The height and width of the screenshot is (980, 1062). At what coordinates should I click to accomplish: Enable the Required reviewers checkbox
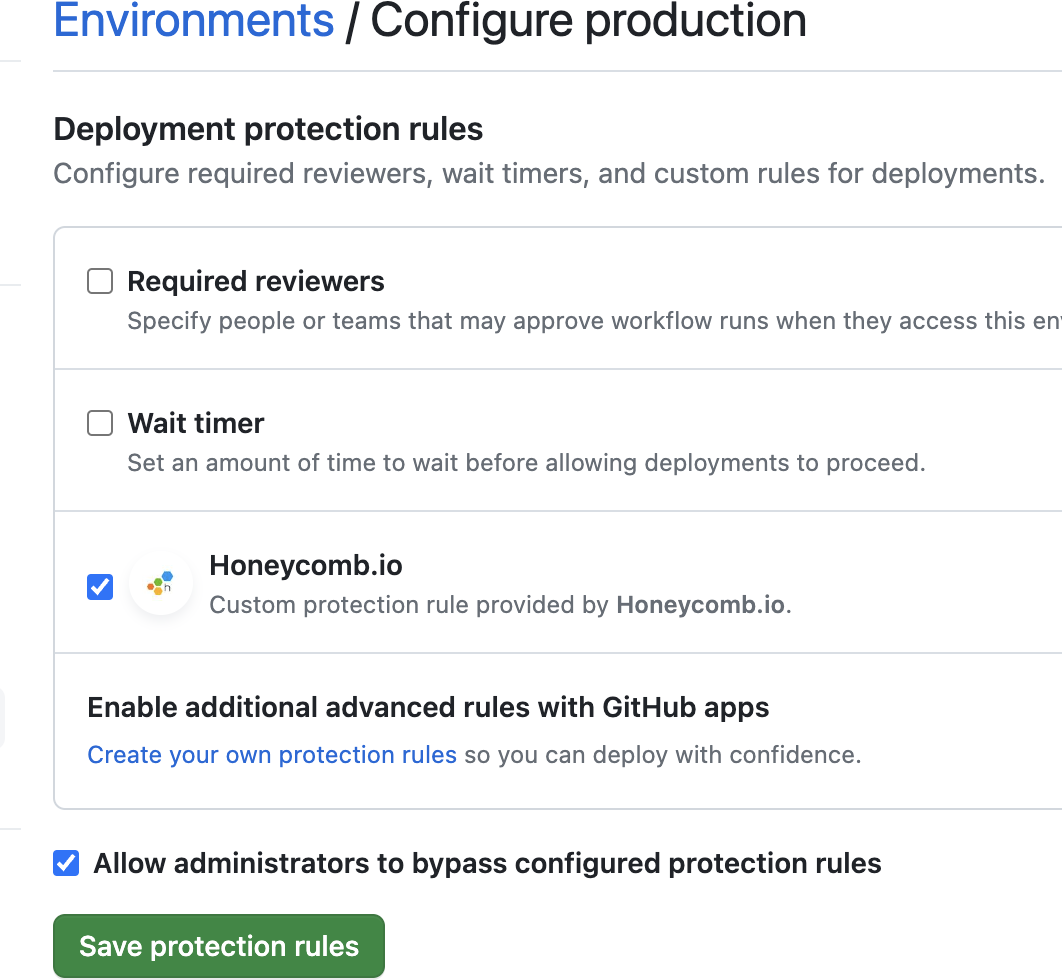tap(99, 281)
